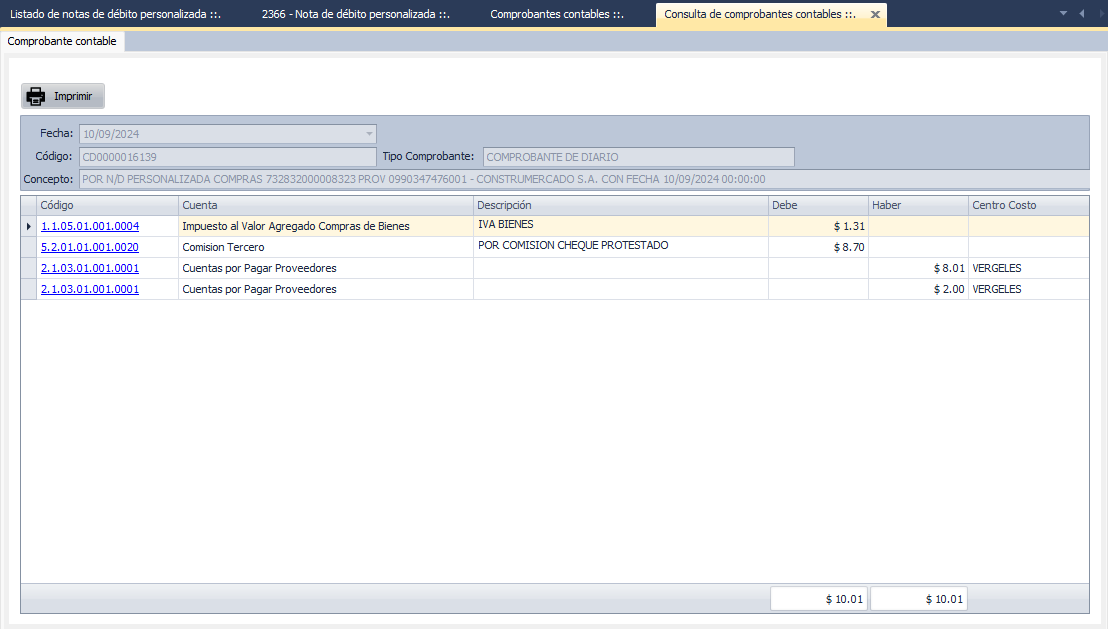Viewport: 1108px width, 629px height.
Task: Sort by the Centro Costo column header
Action: click(x=1027, y=205)
